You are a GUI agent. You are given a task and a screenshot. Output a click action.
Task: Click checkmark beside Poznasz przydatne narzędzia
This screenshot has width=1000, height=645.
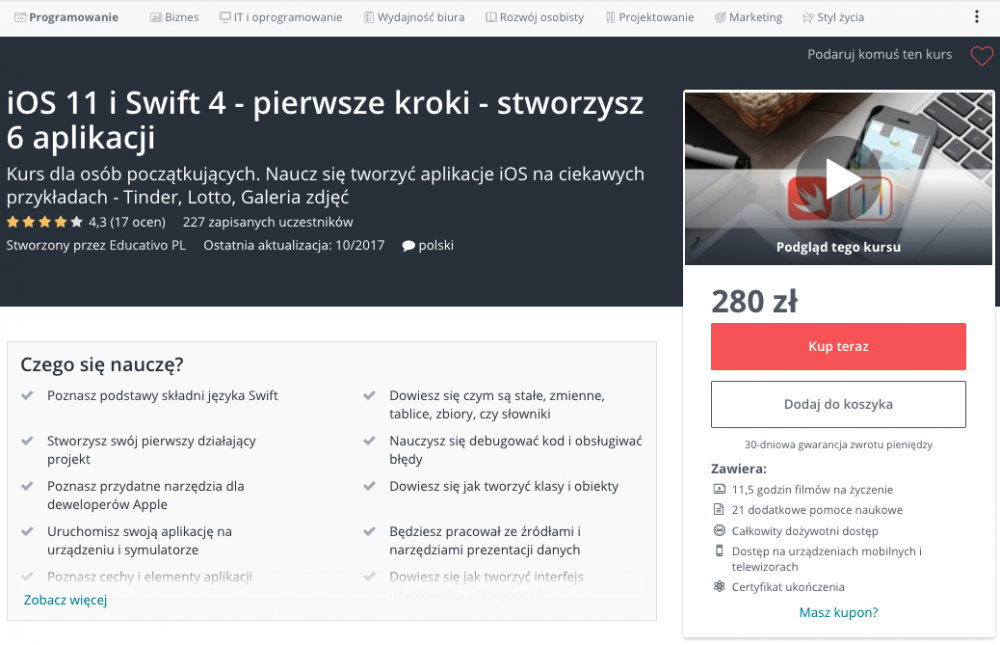point(27,486)
